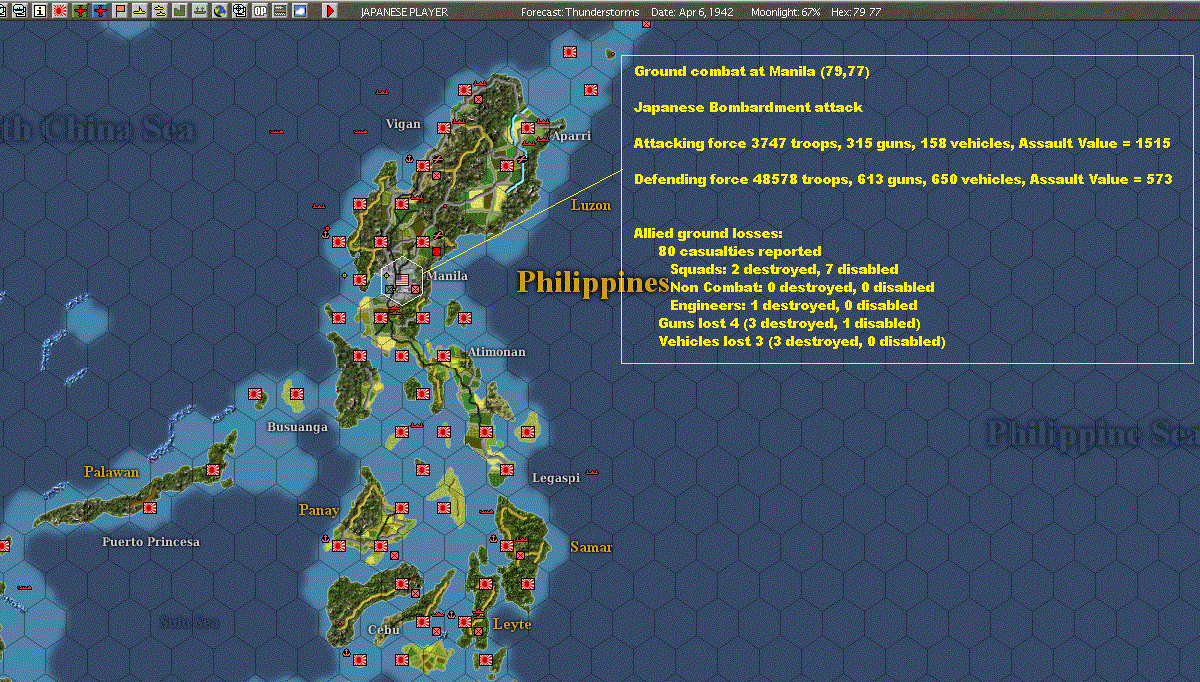
Task: Click the Aparri city label
Action: click(571, 136)
